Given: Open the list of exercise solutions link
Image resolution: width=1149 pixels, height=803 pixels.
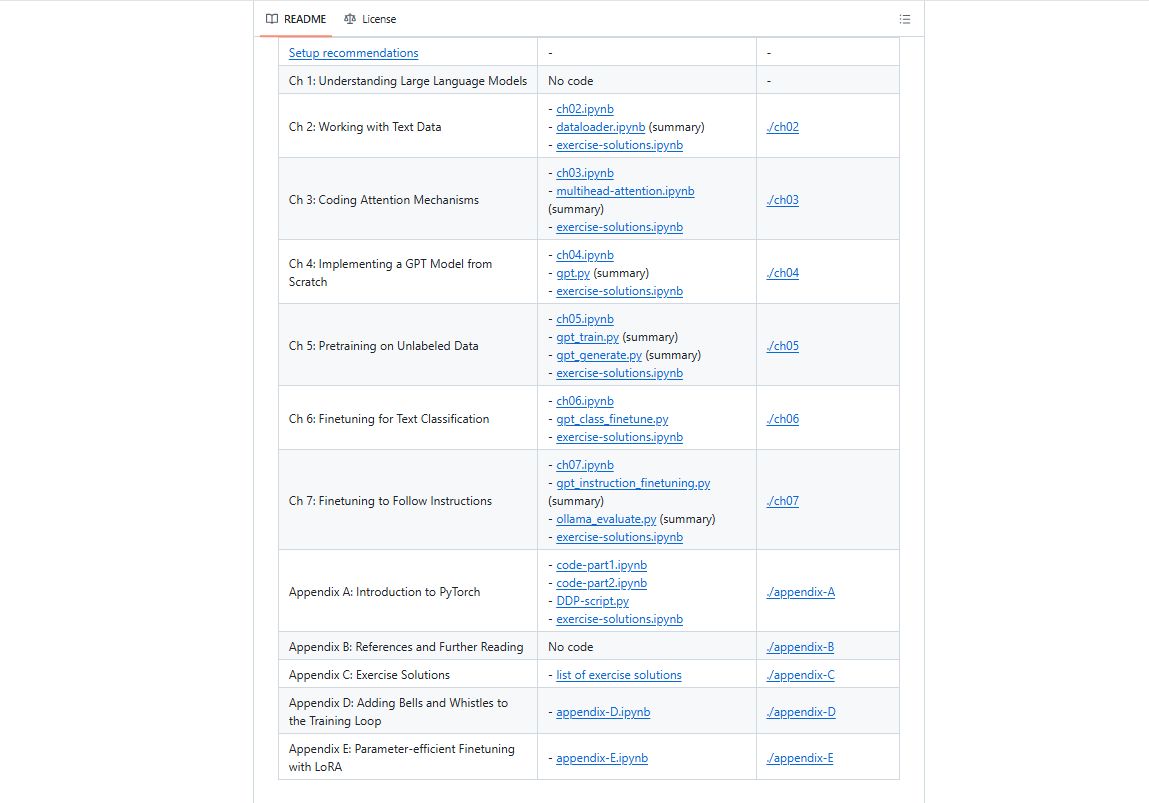Looking at the screenshot, I should click(x=618, y=675).
